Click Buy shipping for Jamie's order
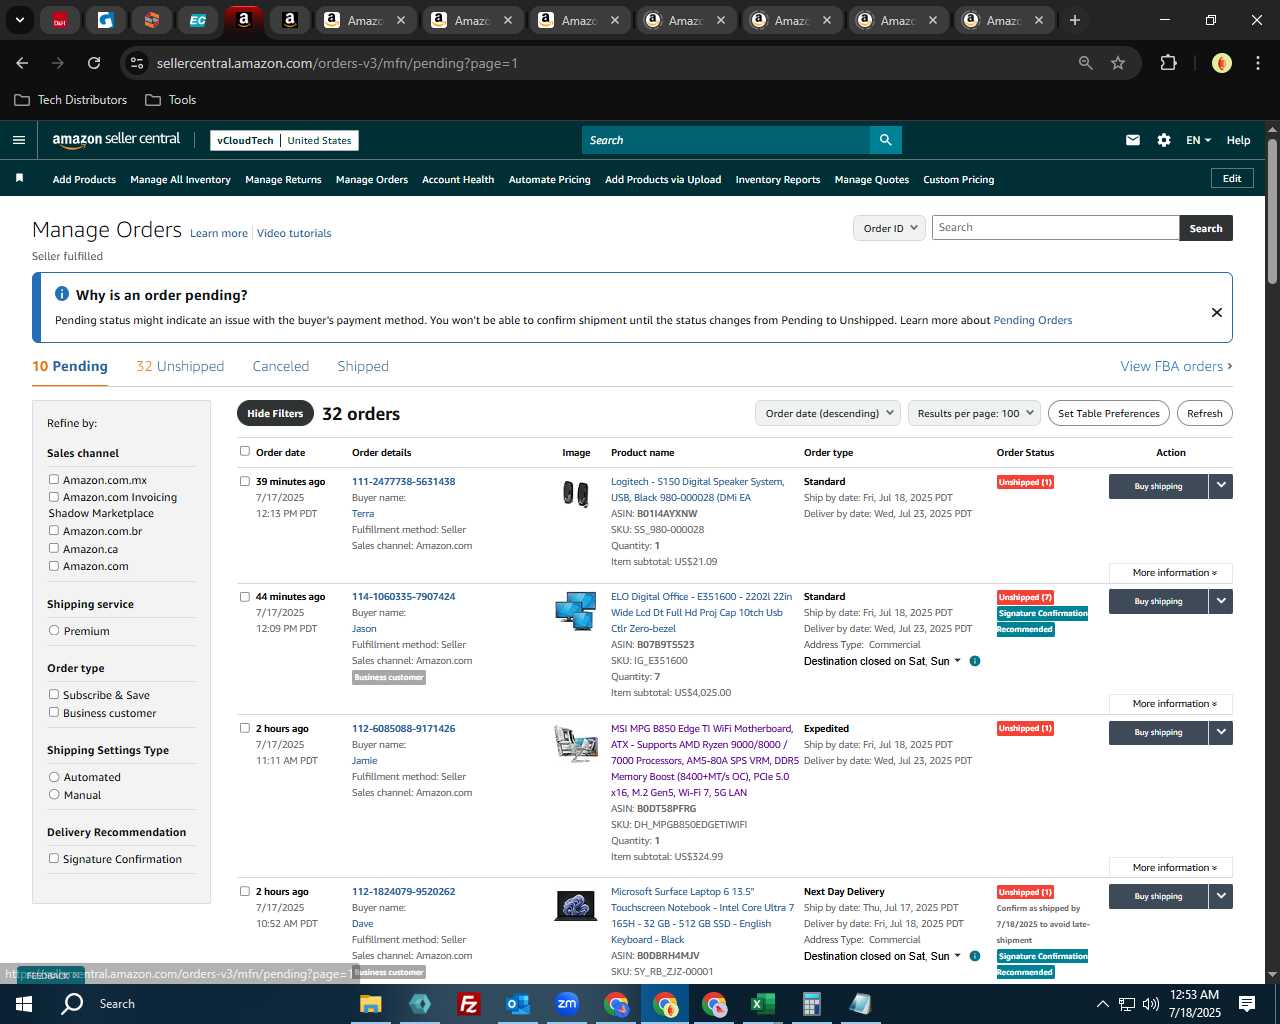Viewport: 1280px width, 1024px height. [1158, 733]
